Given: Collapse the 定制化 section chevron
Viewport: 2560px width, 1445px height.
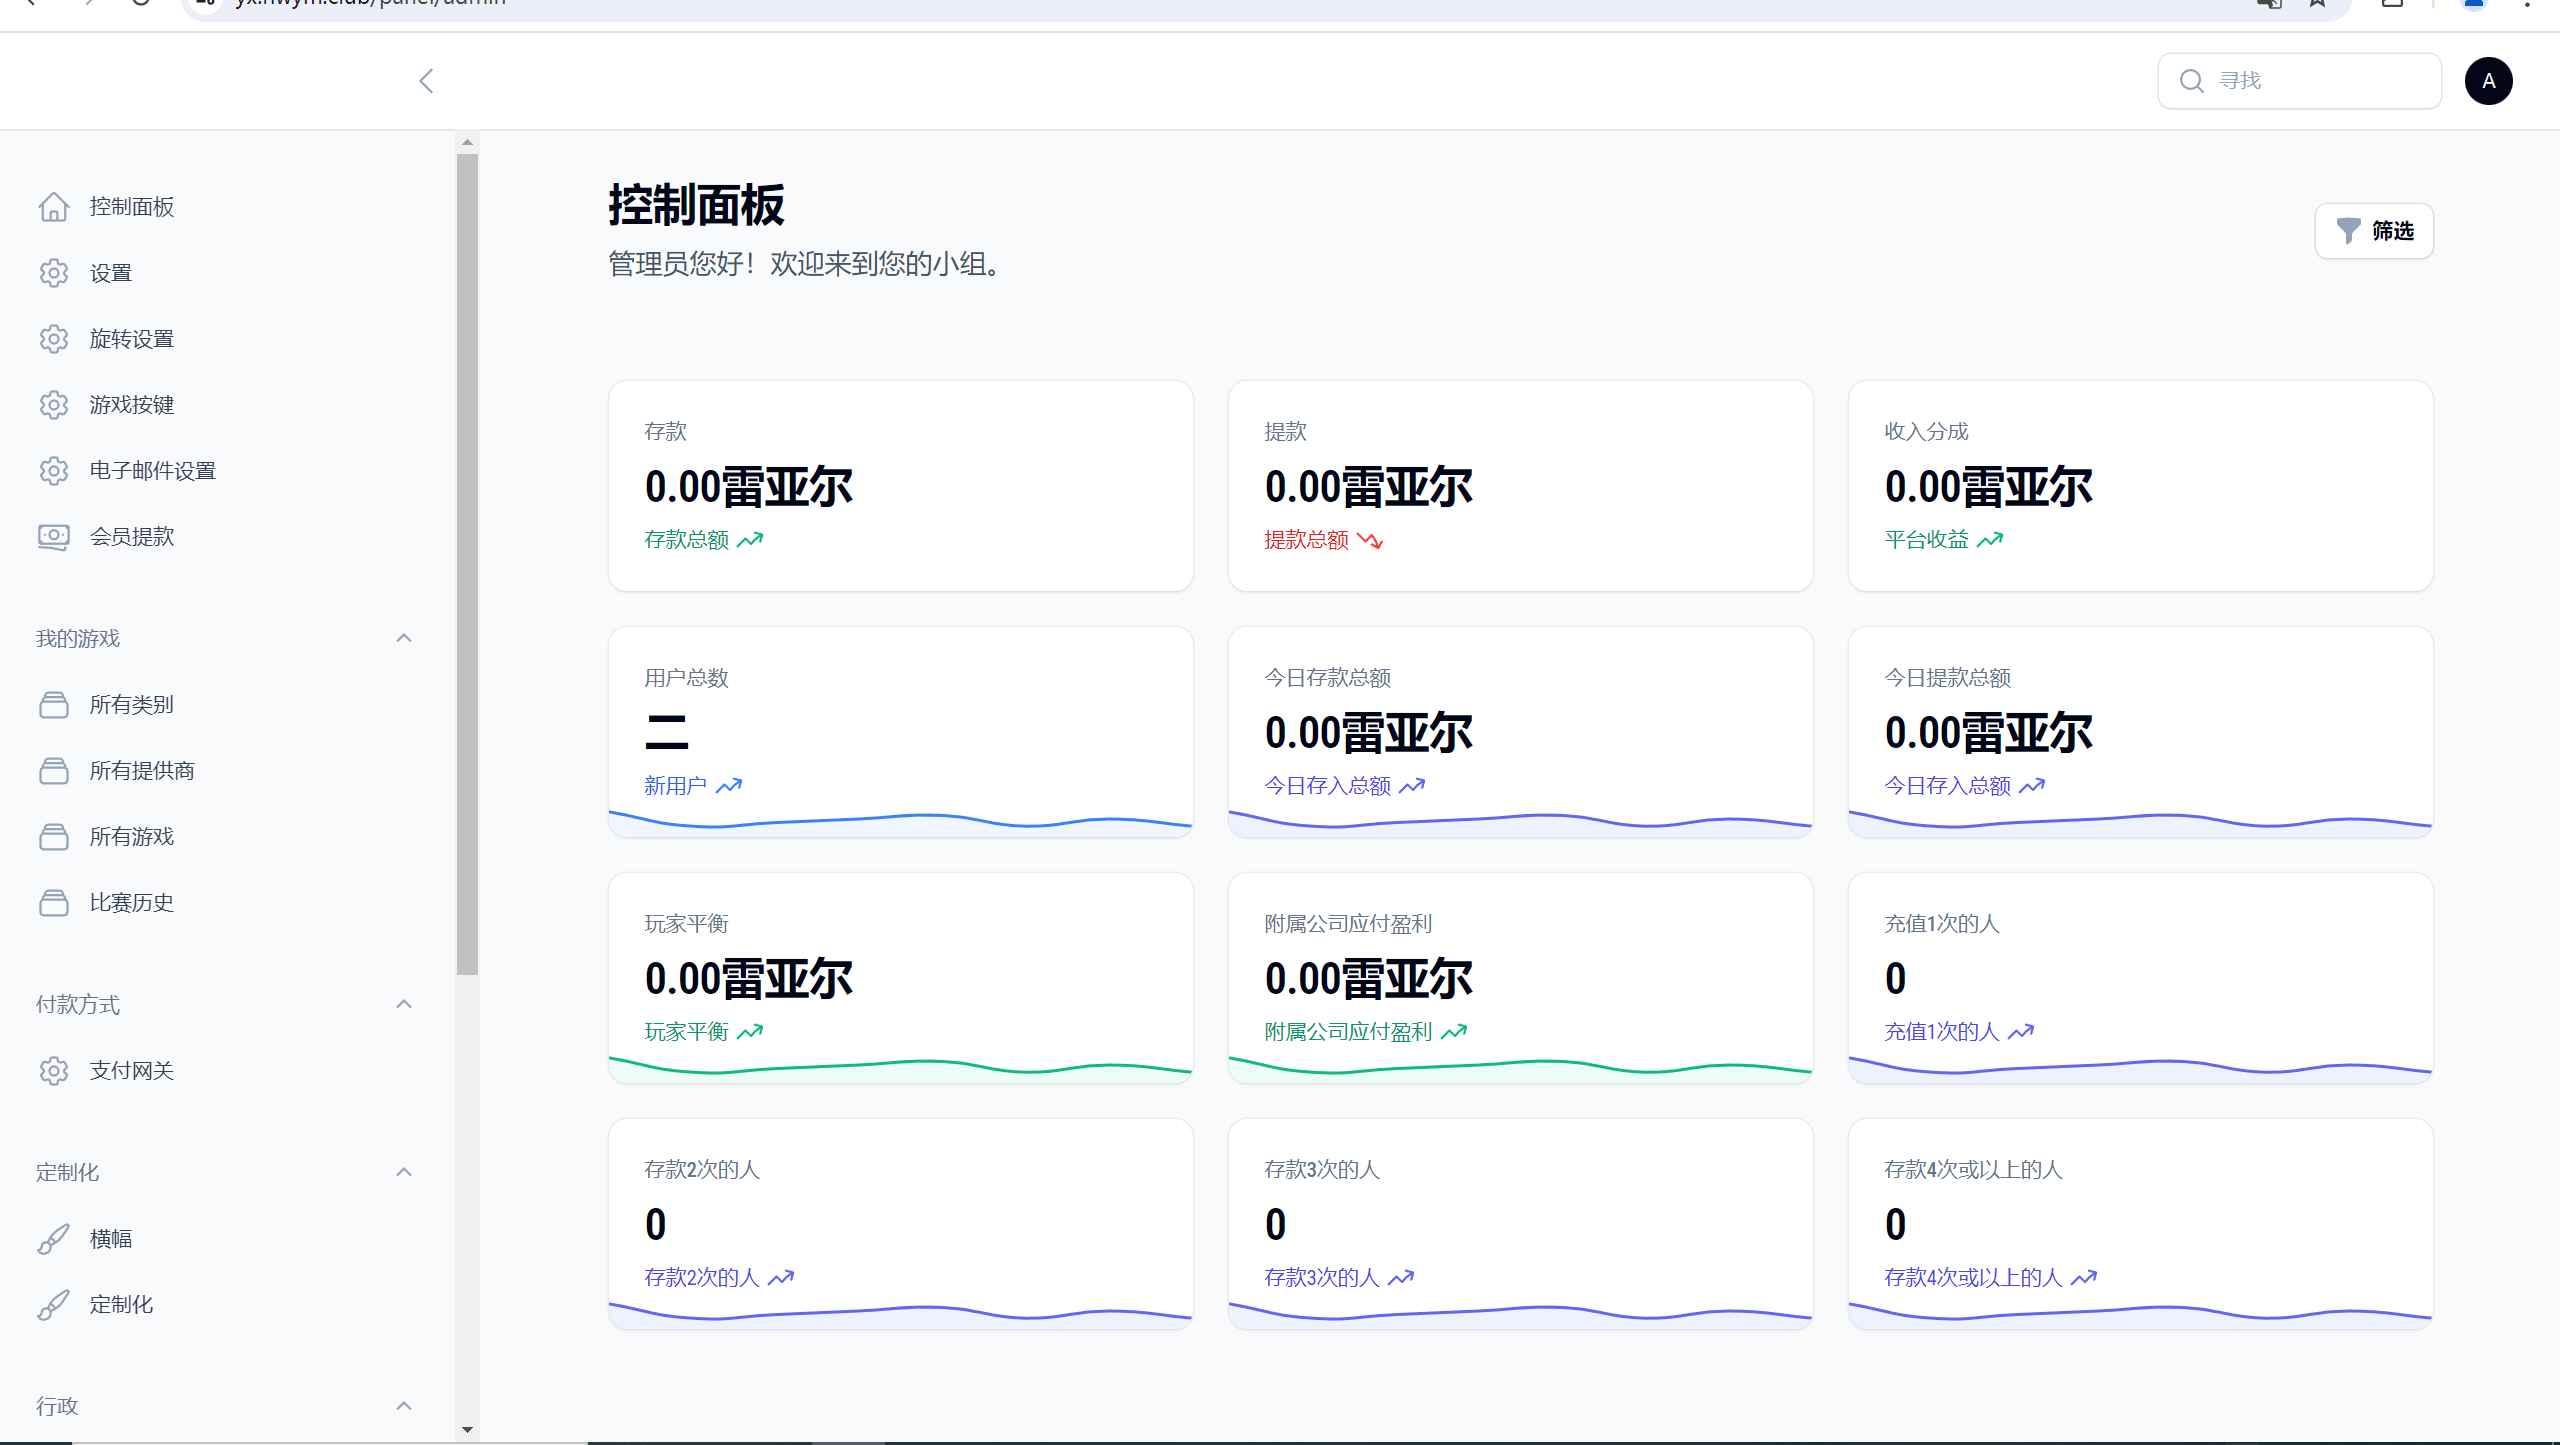Looking at the screenshot, I should [404, 1172].
